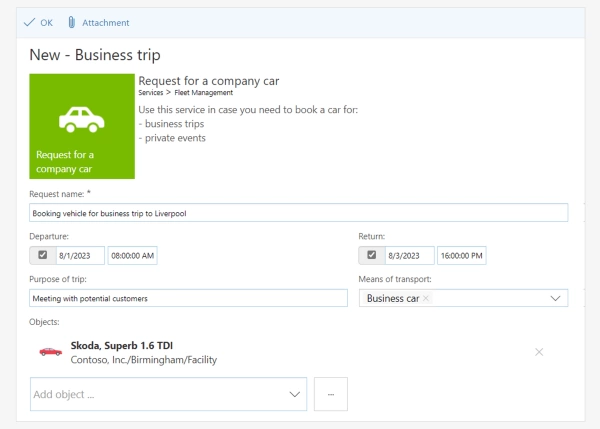This screenshot has width=600, height=429.
Task: Expand the Add object dropdown arrow
Action: (x=295, y=394)
